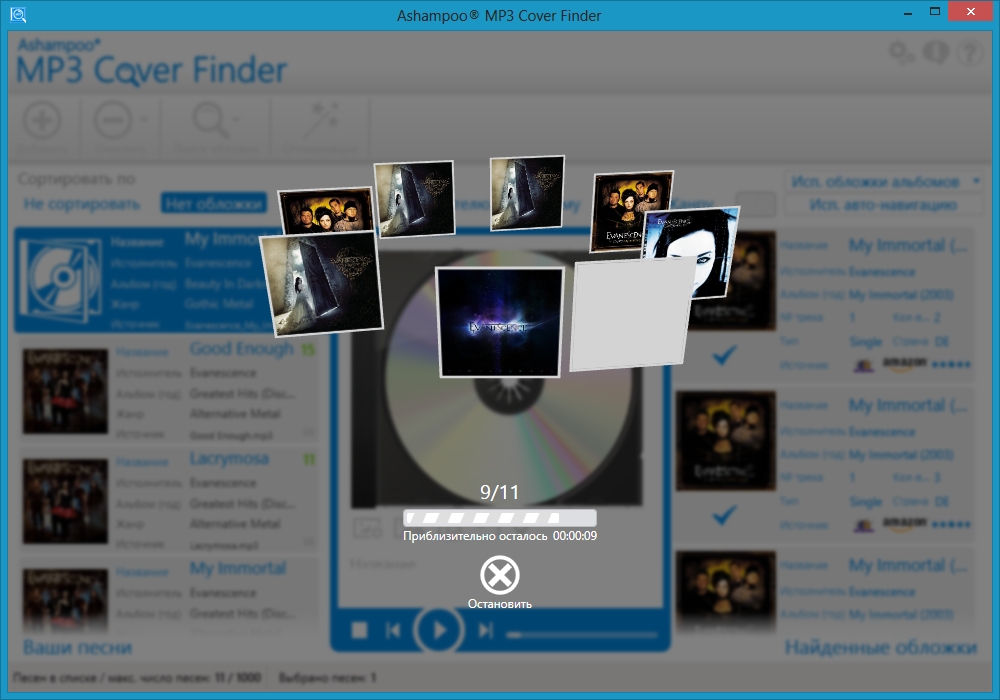This screenshot has height=700, width=1000.
Task: Open the dropdown arrow beside magnifier icon
Action: pyautogui.click(x=237, y=119)
